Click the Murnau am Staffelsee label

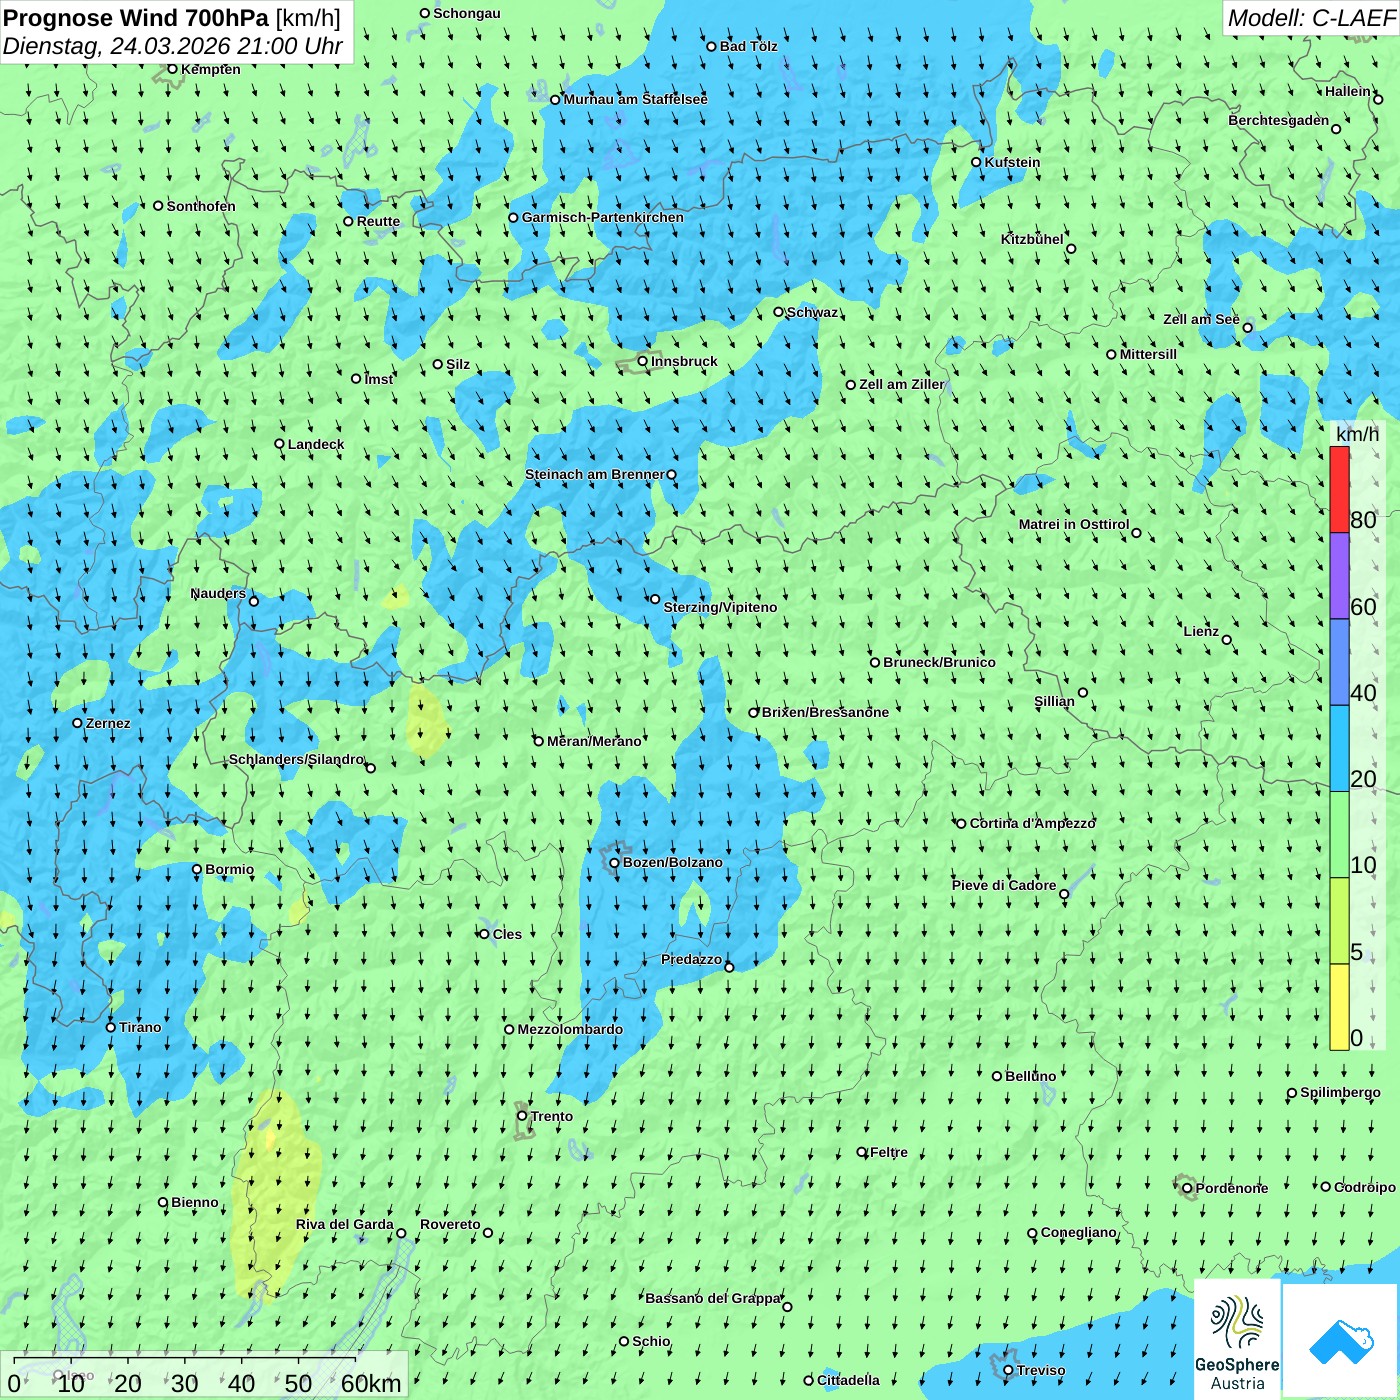tap(636, 99)
